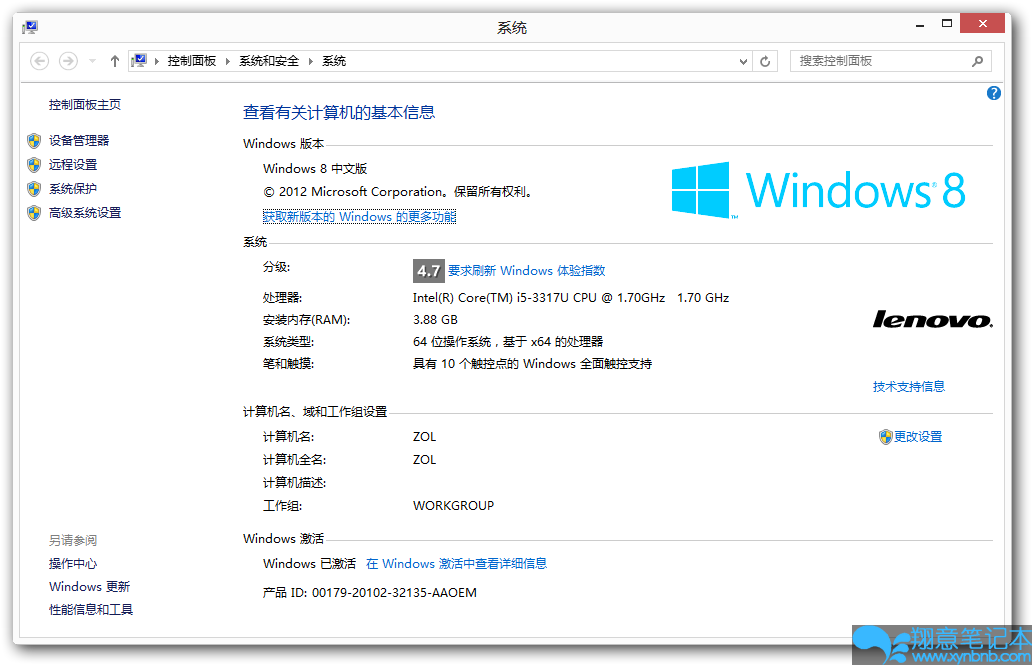Viewport: 1032px width, 665px height.
Task: Click the back navigation arrow
Action: [39, 61]
